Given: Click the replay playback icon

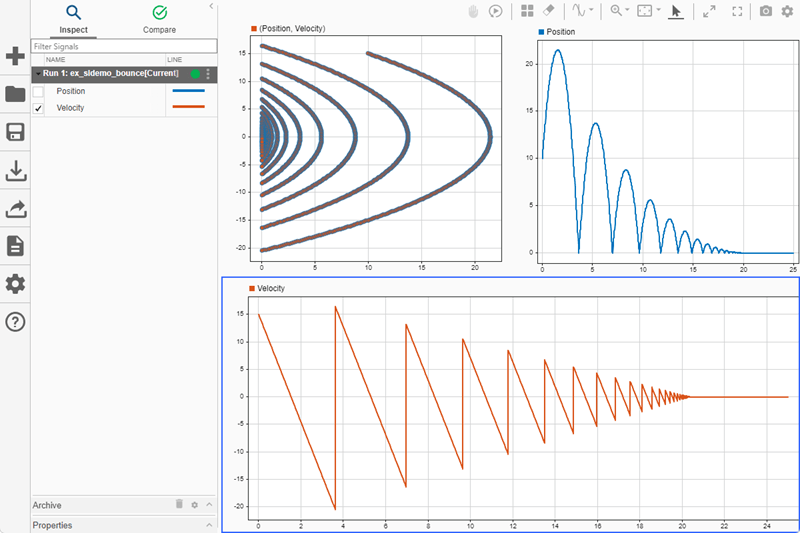Looking at the screenshot, I should tap(496, 11).
